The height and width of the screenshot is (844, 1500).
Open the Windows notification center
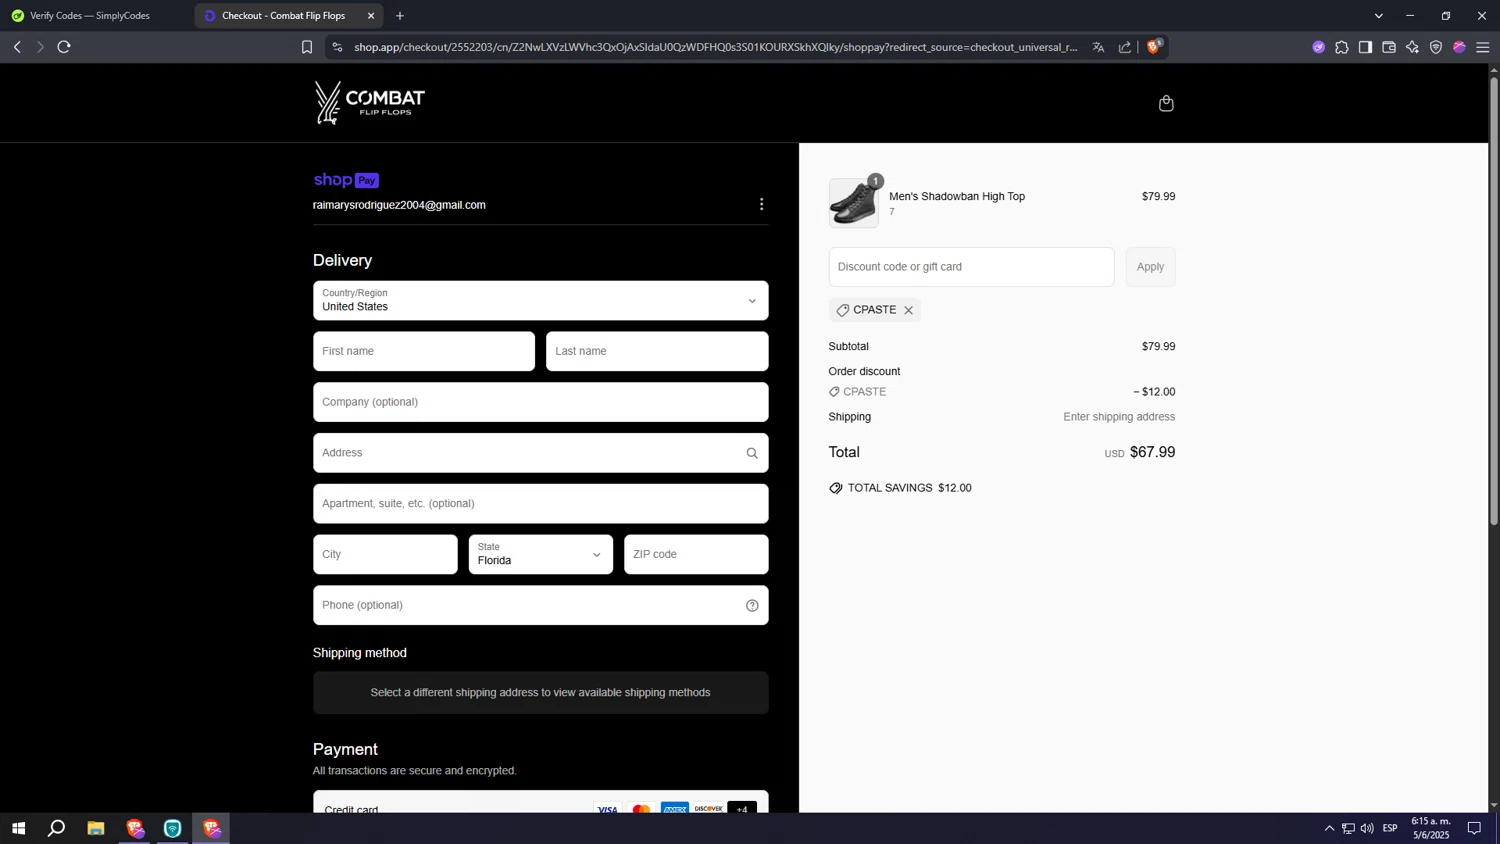tap(1474, 828)
